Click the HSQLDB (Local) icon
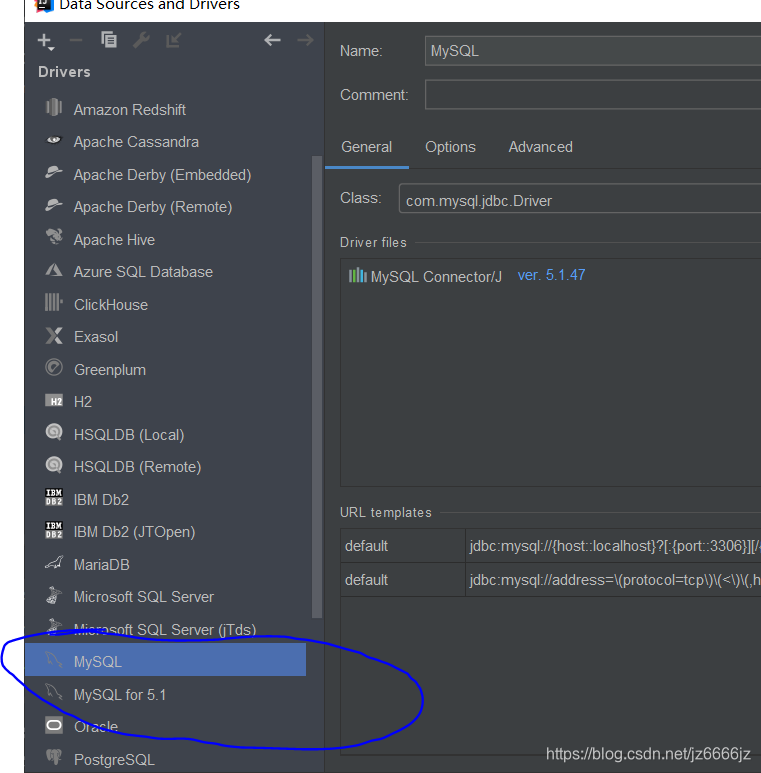The height and width of the screenshot is (773, 761). [54, 432]
